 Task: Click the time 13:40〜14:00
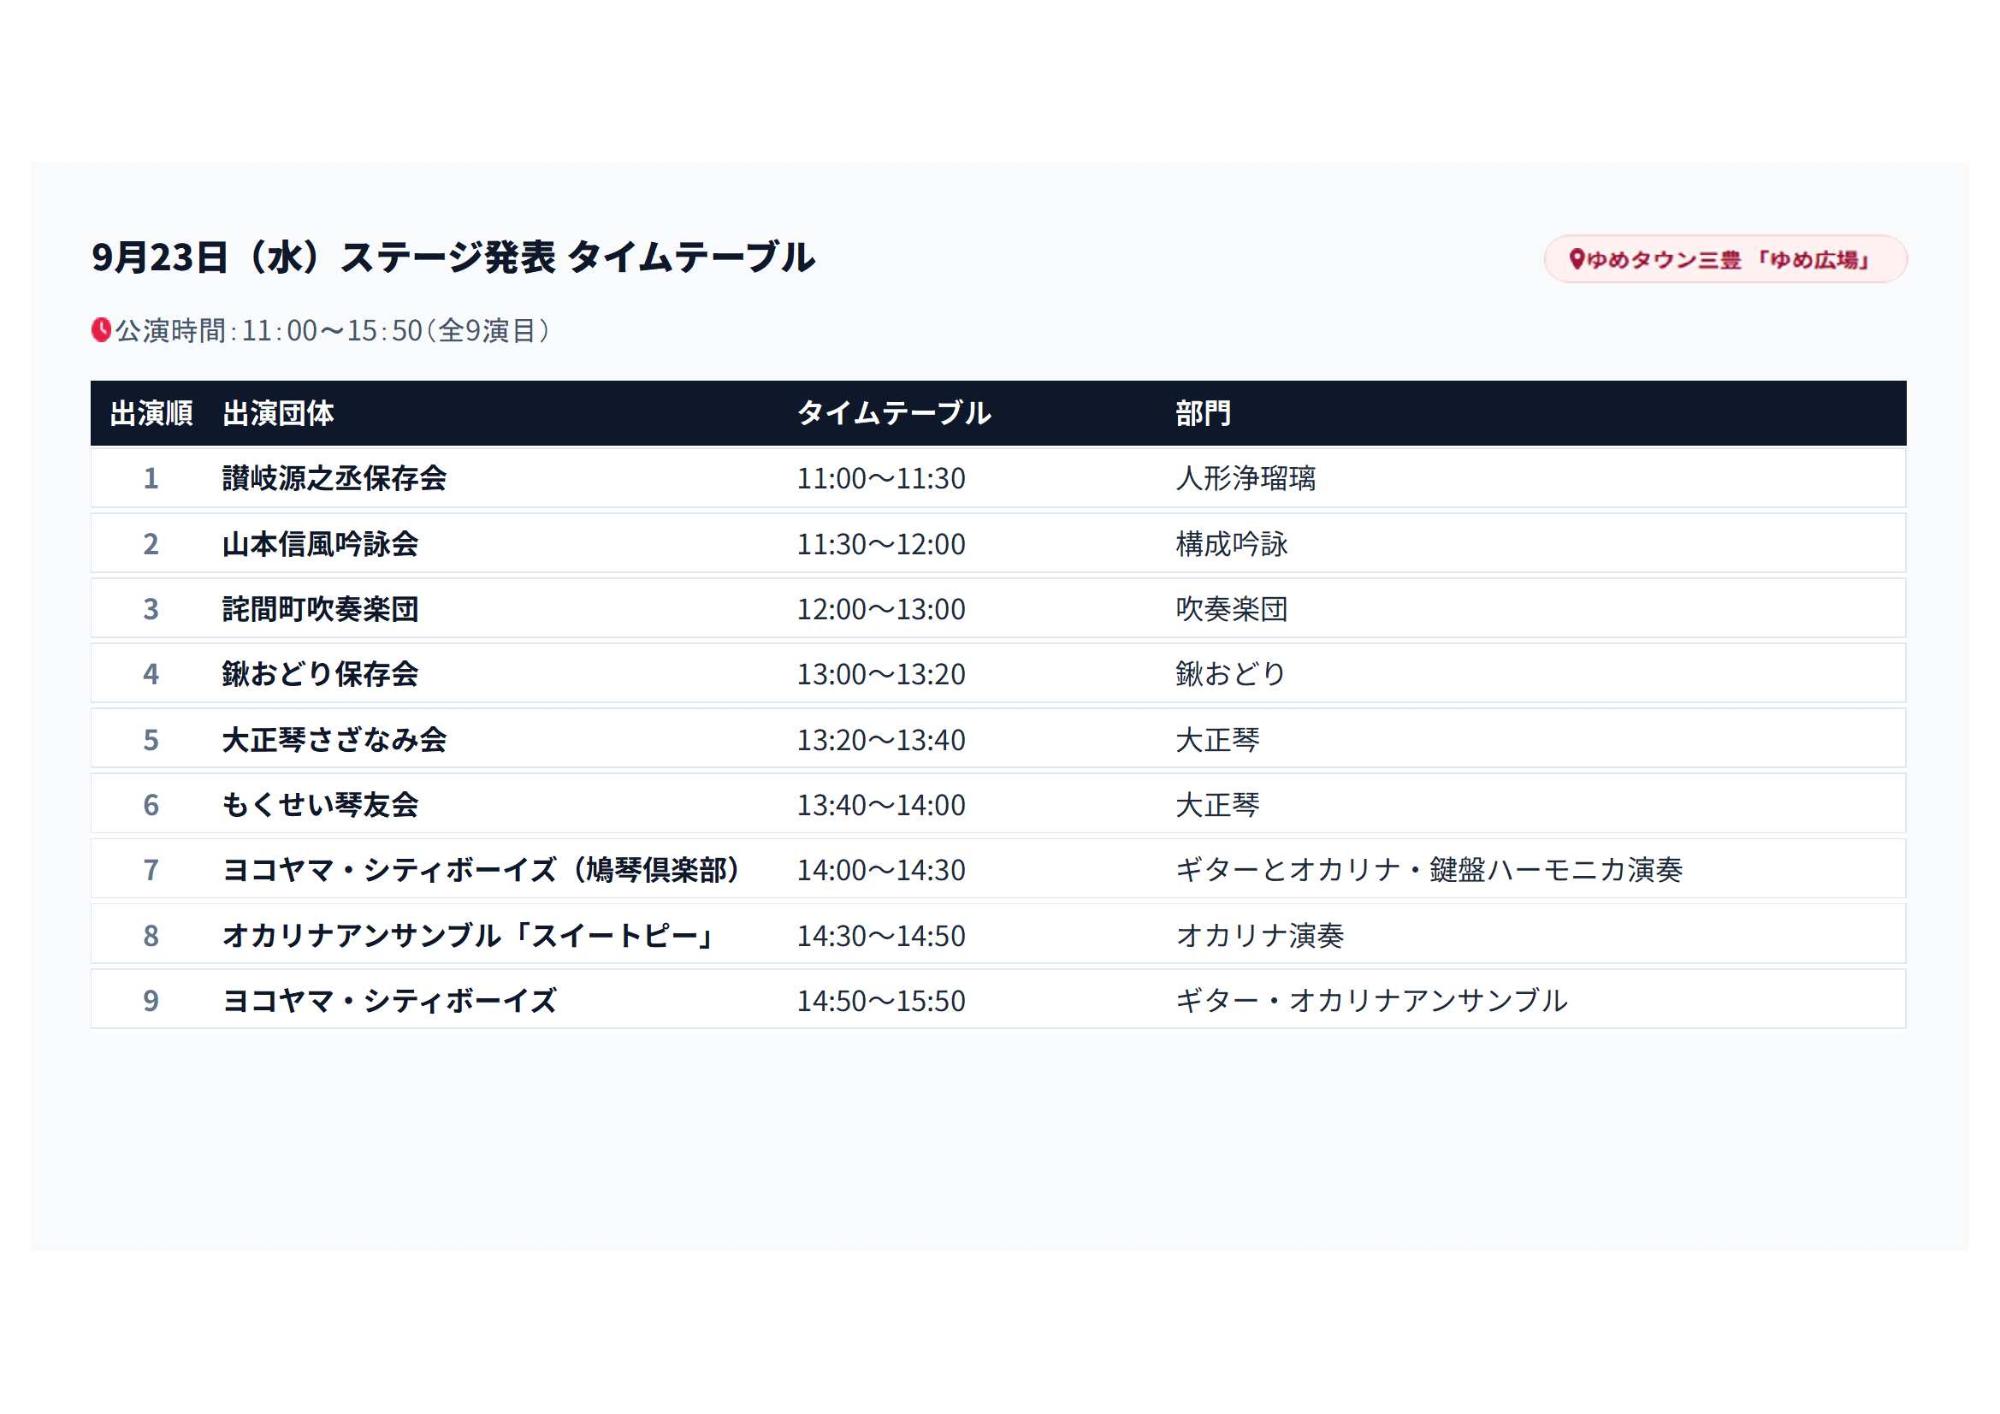(x=881, y=805)
